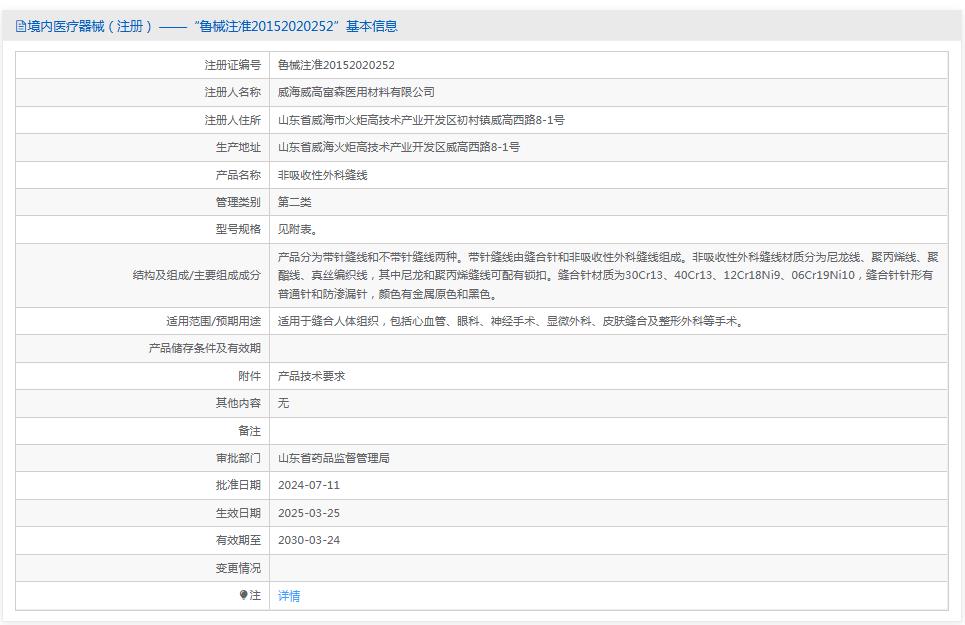Click the 产品储存条件及有效期 label
The width and height of the screenshot is (965, 625).
point(204,348)
